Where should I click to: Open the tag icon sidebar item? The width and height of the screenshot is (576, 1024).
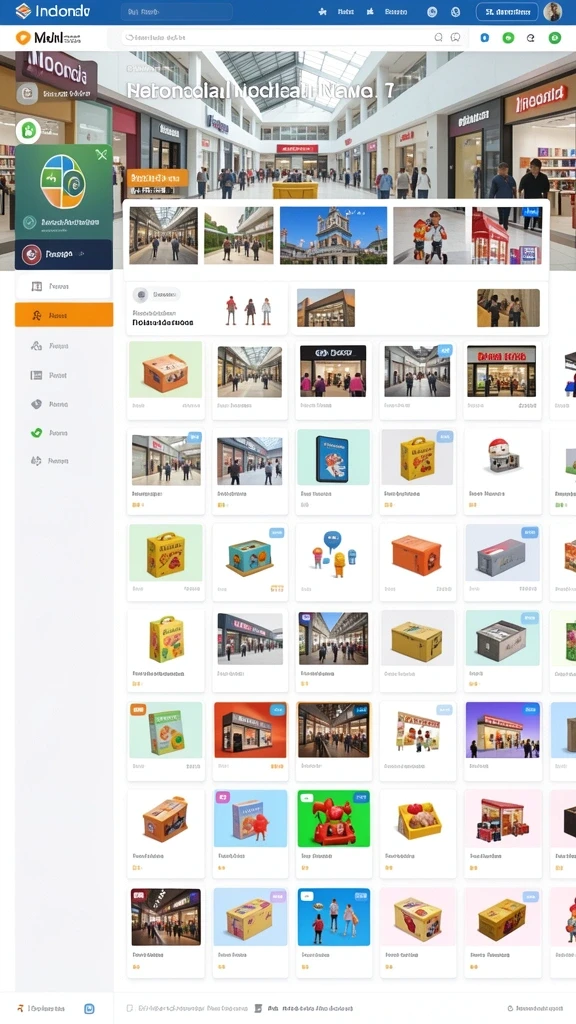pos(64,404)
